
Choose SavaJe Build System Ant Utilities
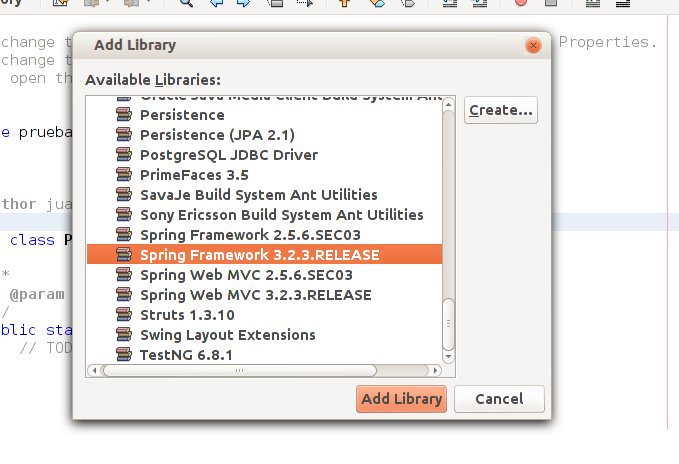[x=264, y=194]
